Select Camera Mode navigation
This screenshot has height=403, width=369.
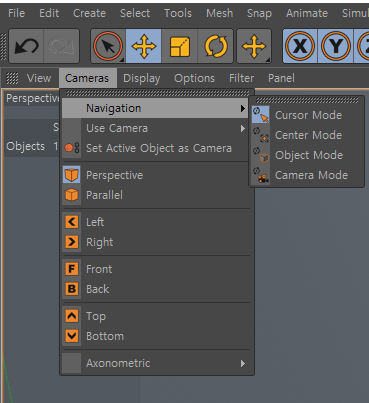tap(311, 175)
